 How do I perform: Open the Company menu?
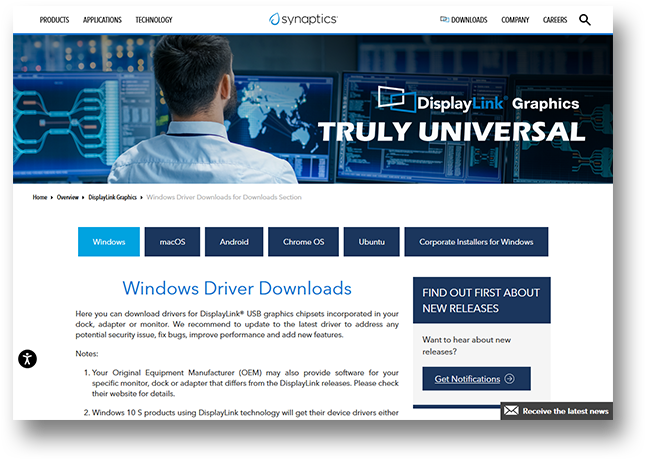pos(515,20)
